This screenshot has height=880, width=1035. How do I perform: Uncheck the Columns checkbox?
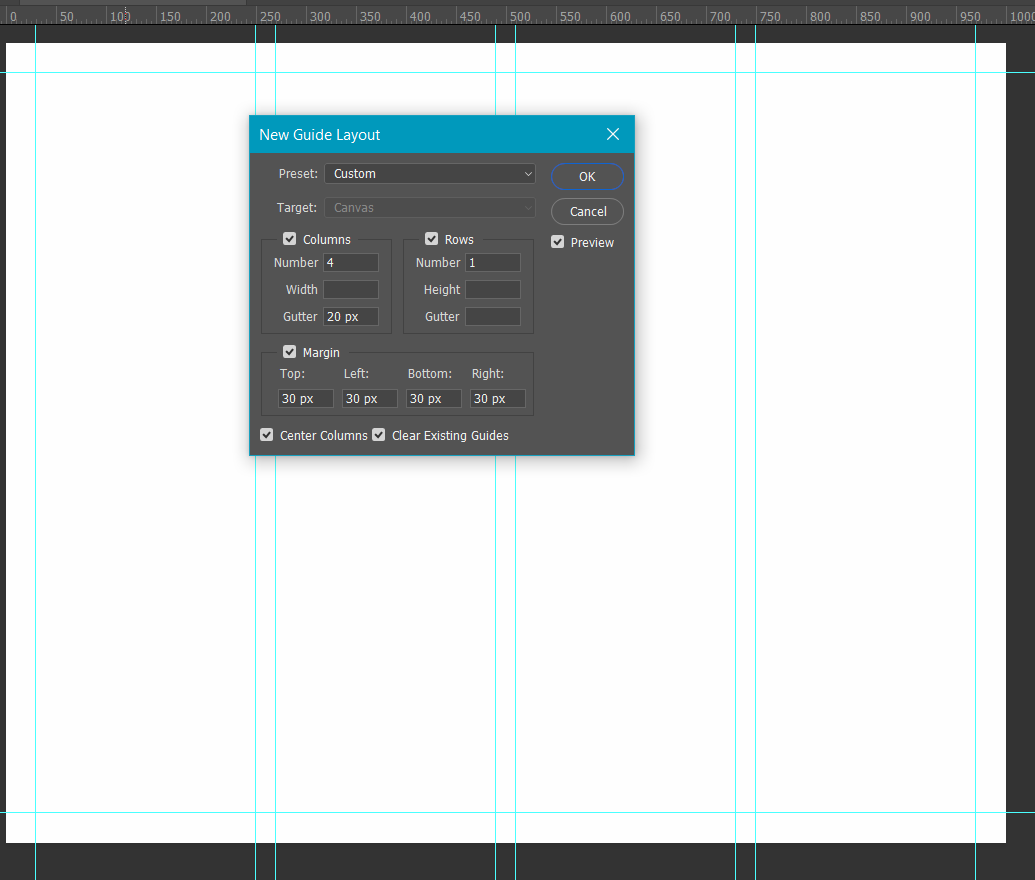pos(289,239)
